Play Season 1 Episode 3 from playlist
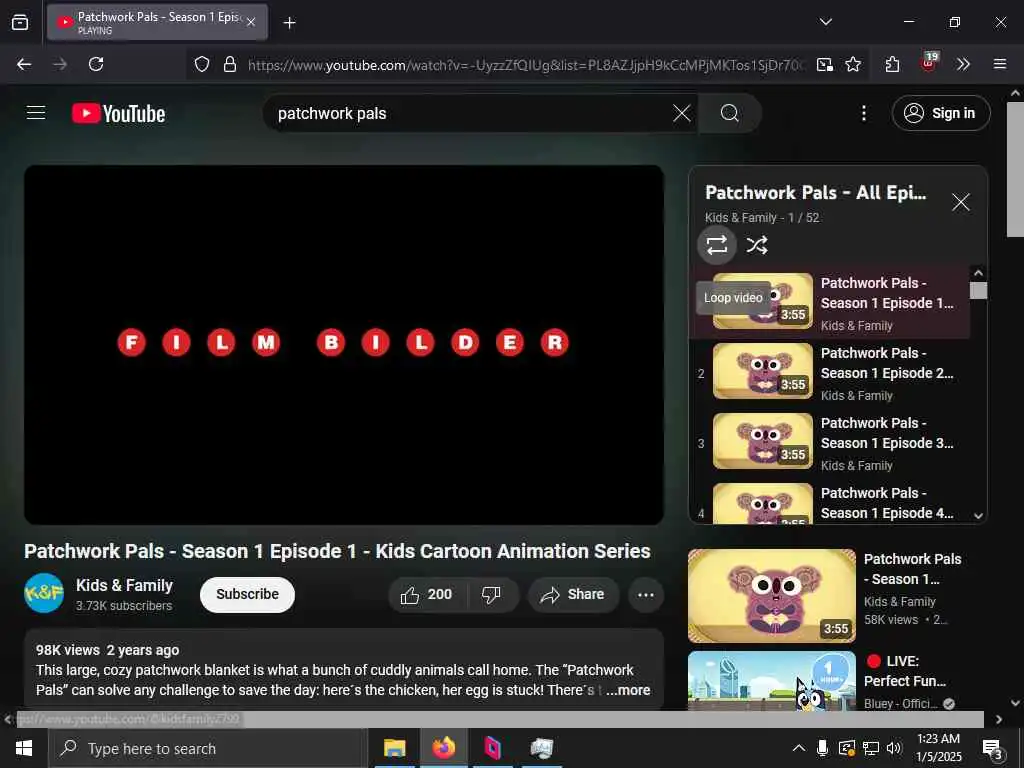Screen dimensions: 1024x768 tap(830, 443)
